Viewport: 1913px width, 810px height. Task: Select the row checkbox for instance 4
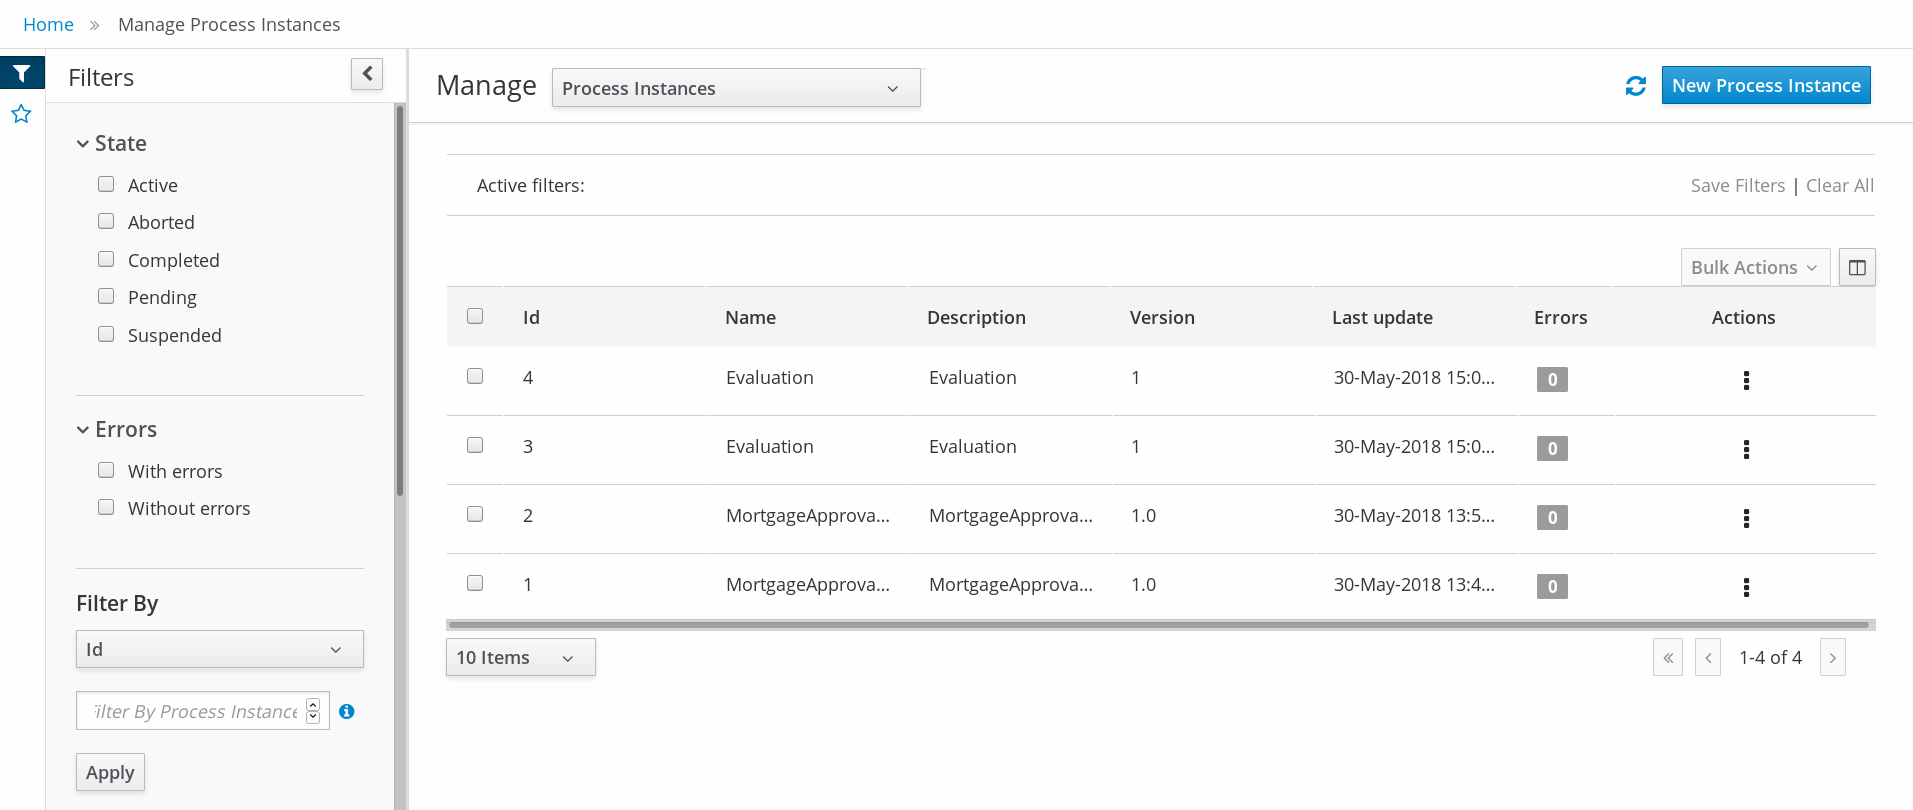475,376
